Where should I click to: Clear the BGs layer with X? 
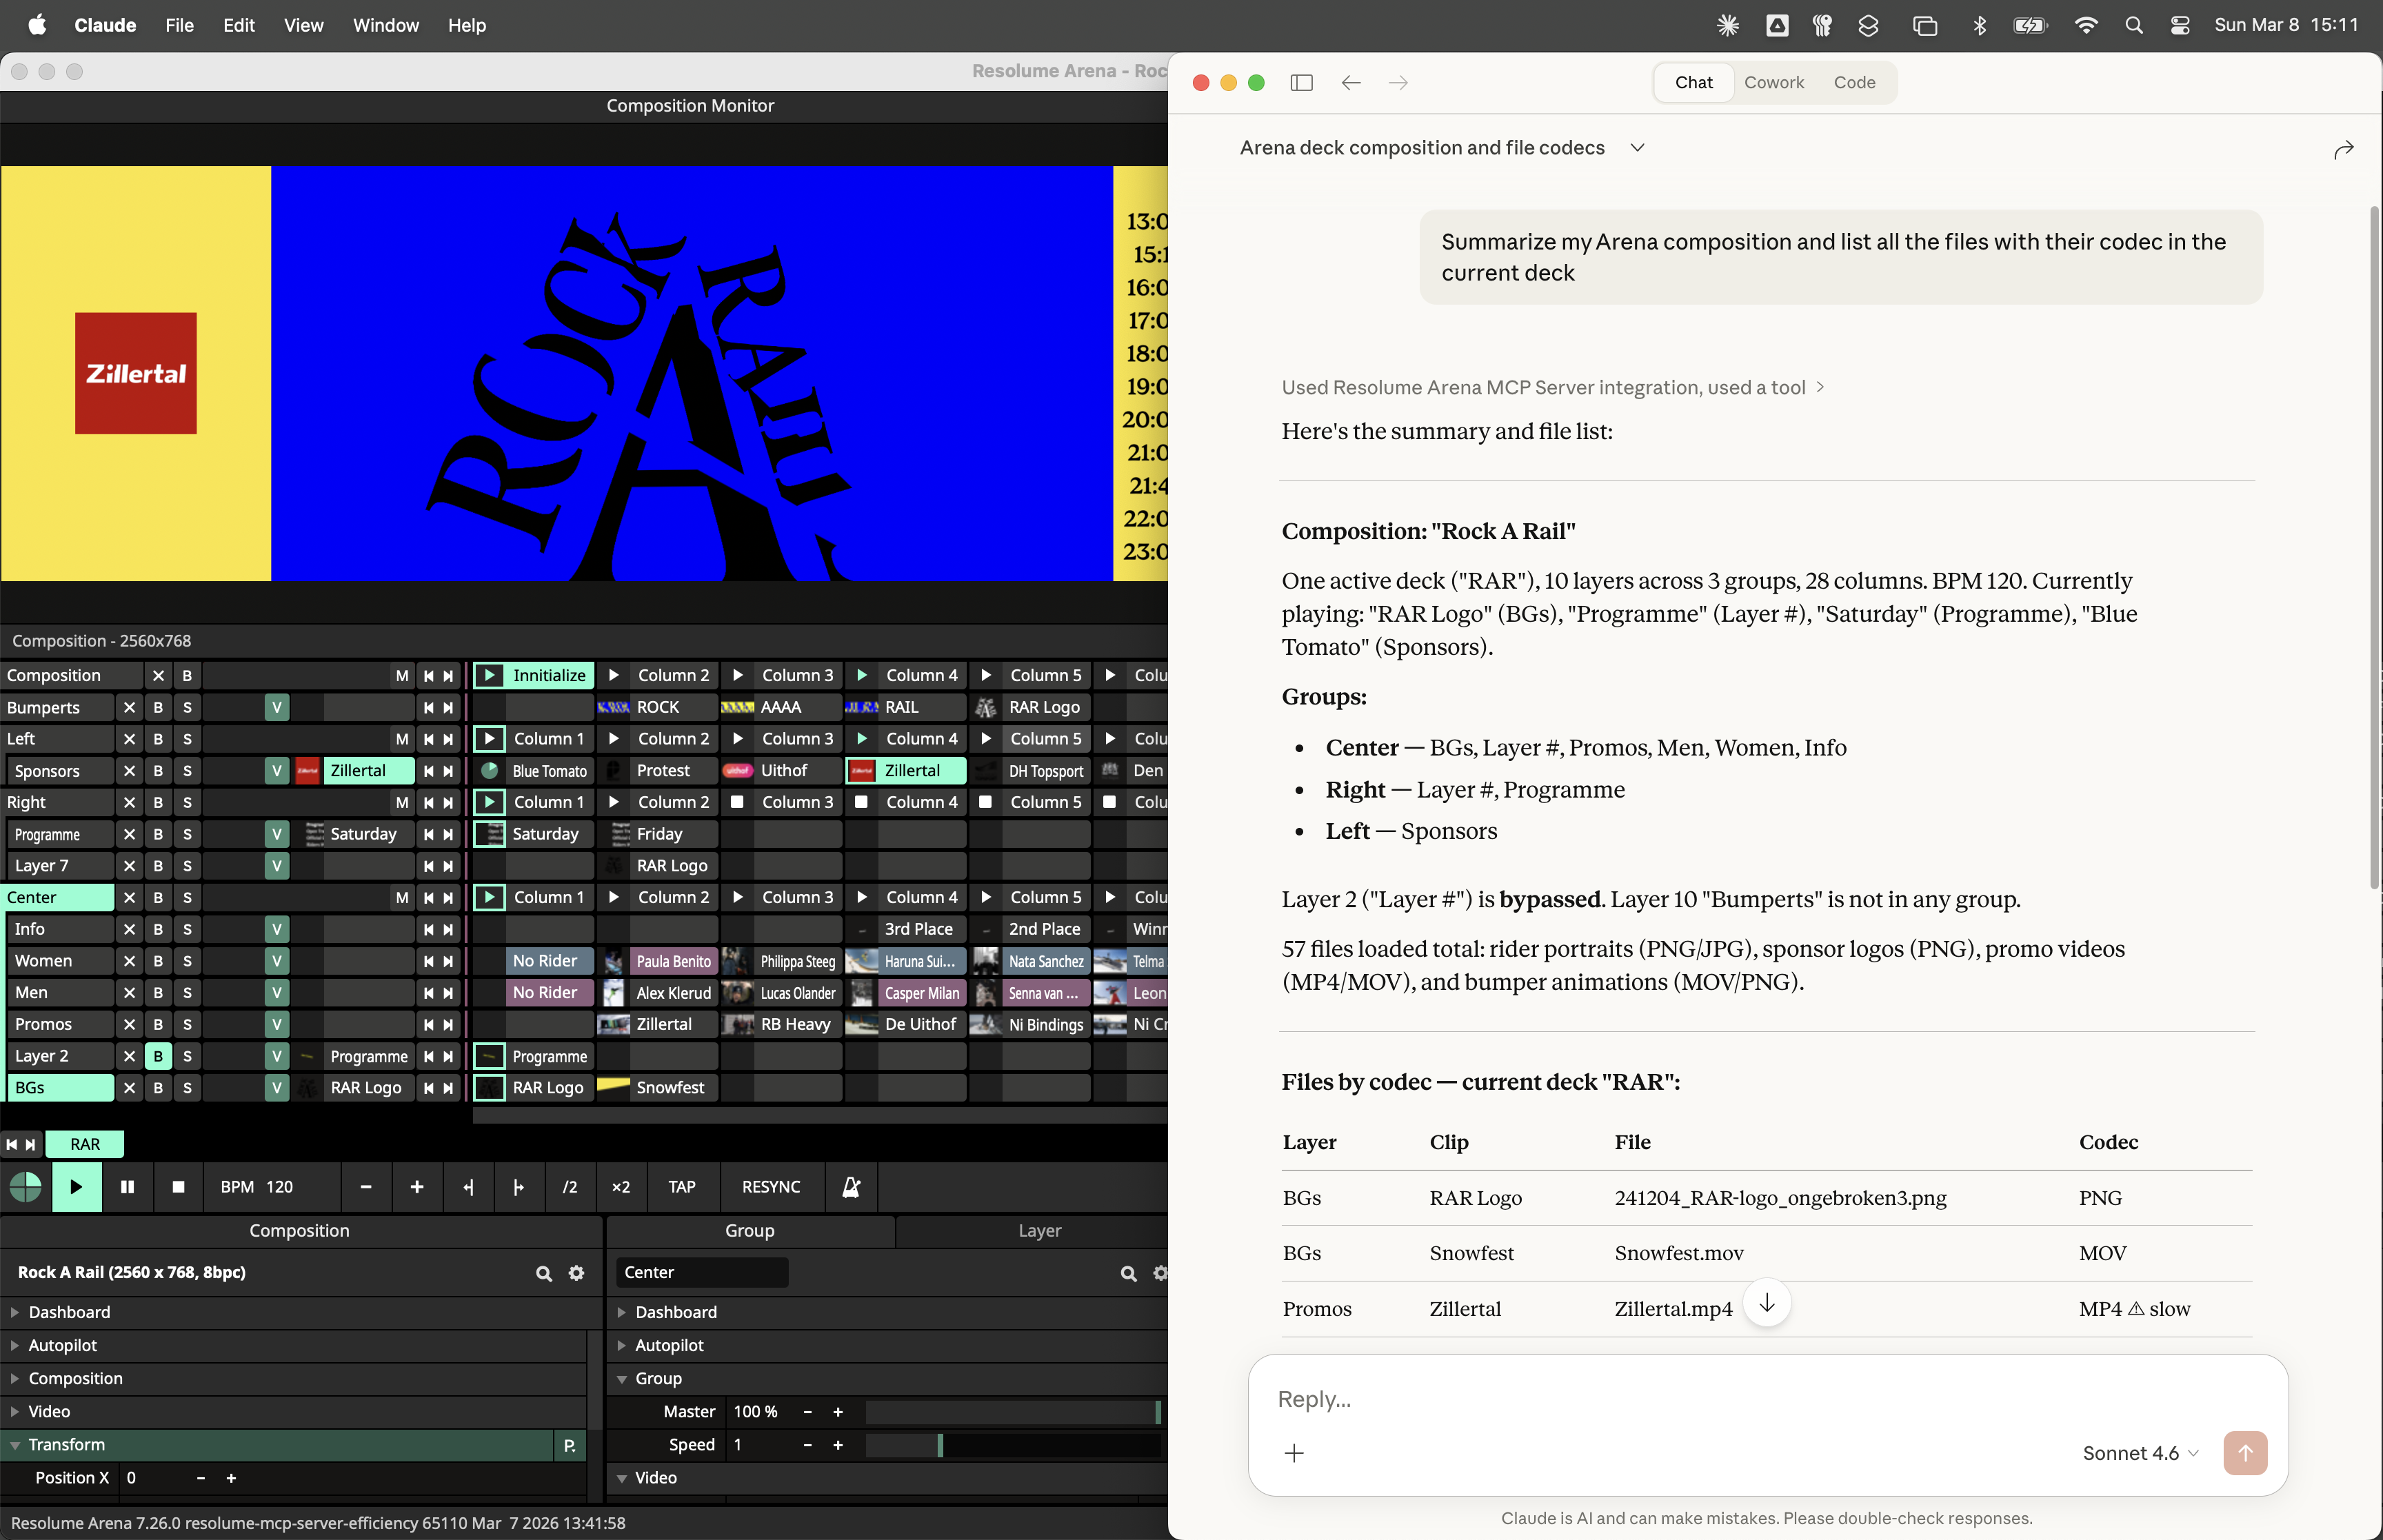click(x=129, y=1088)
